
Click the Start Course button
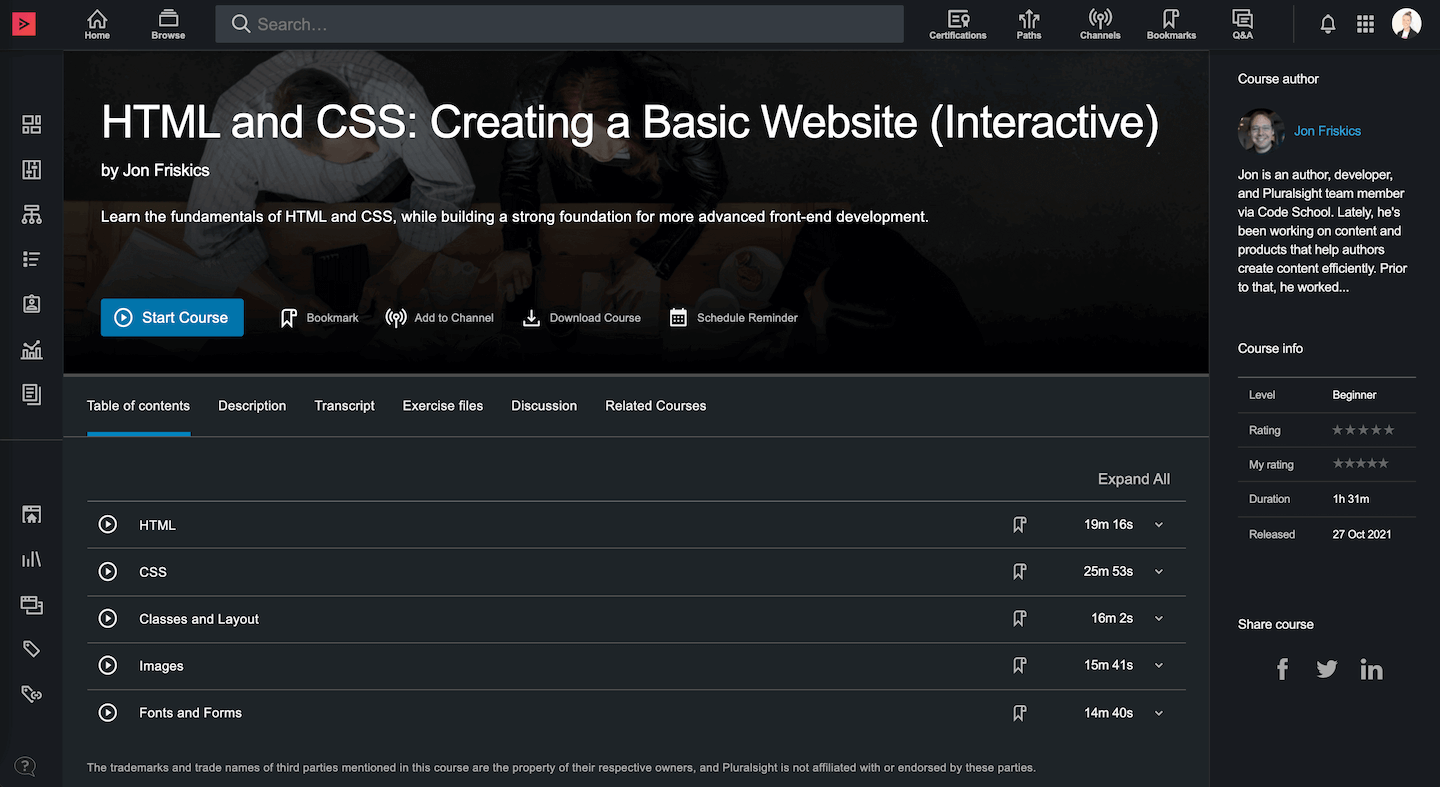tap(171, 317)
